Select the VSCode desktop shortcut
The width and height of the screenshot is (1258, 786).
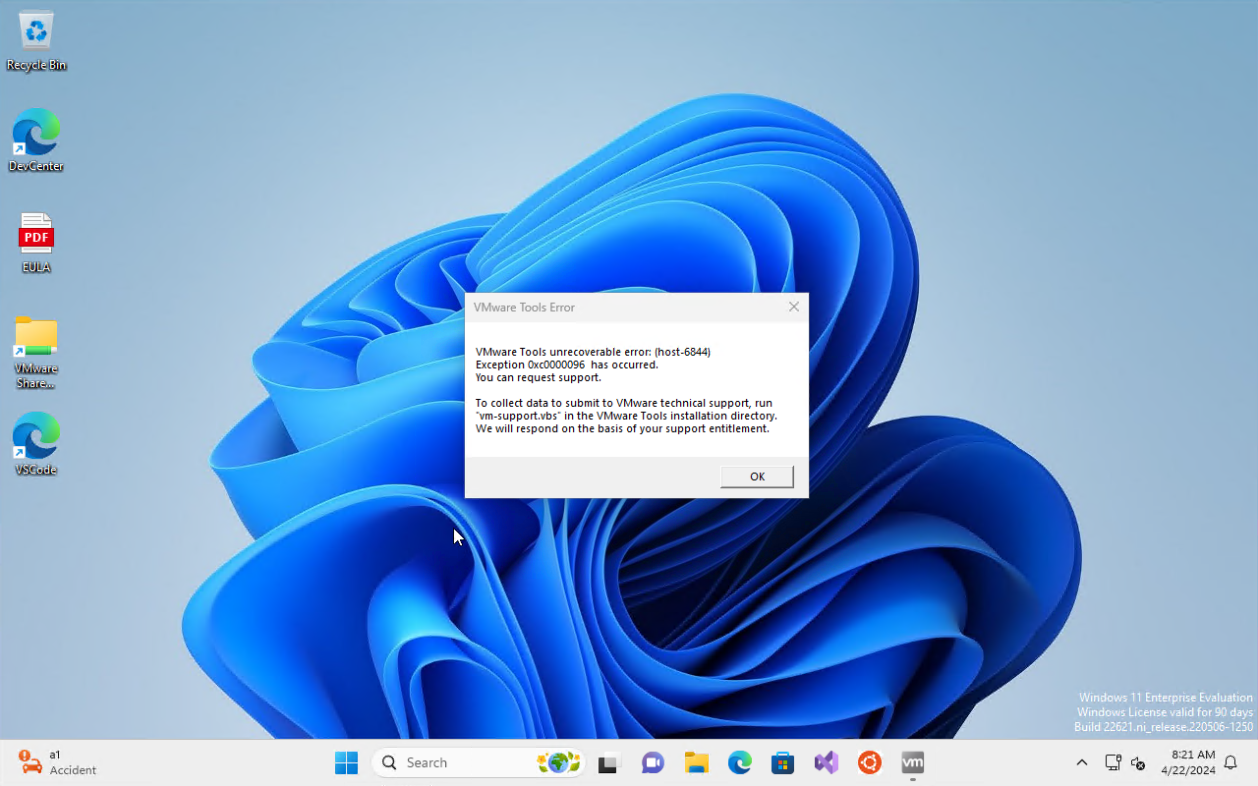(36, 444)
